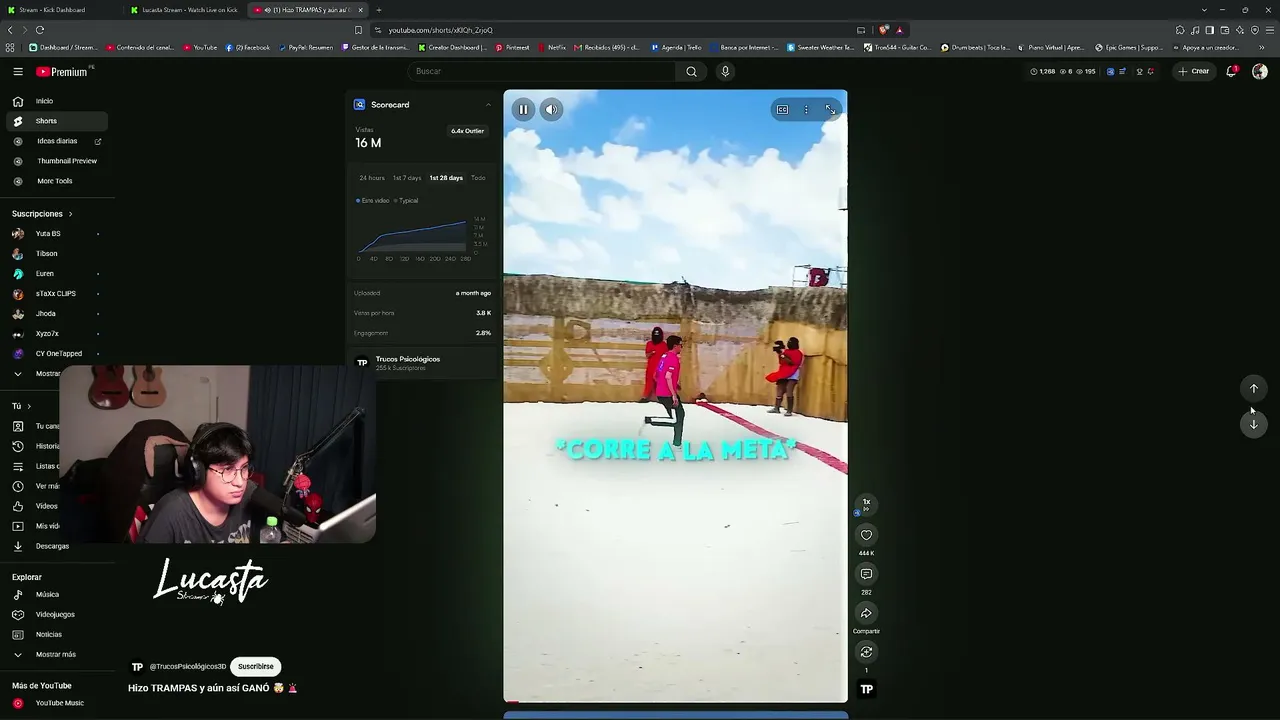The height and width of the screenshot is (720, 1280).
Task: Click the search magnifier button
Action: pos(691,72)
